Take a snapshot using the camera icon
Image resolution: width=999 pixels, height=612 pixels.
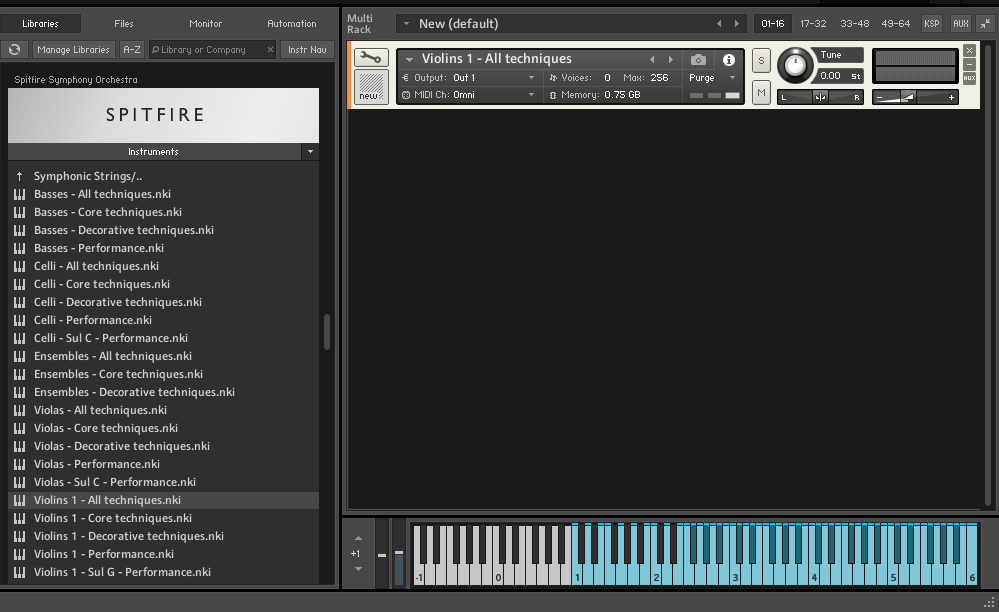(698, 59)
